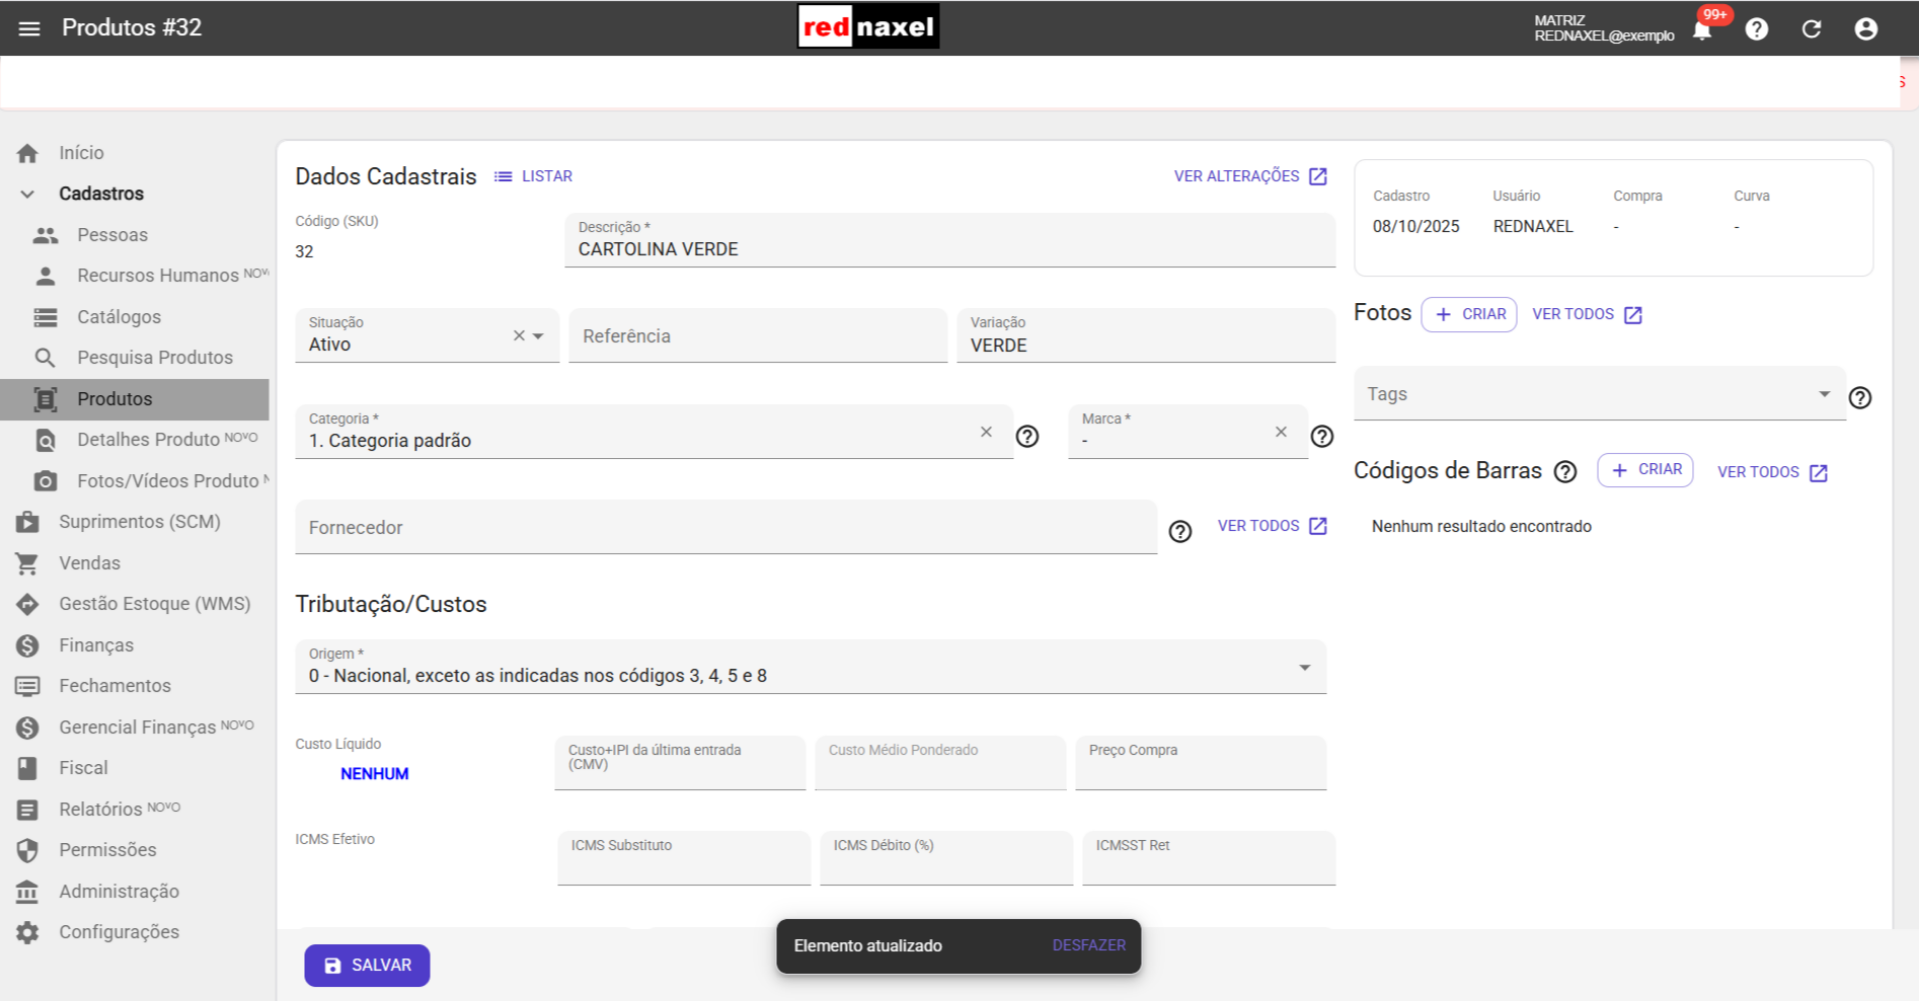1920x1001 pixels.
Task: Open Pesquisa Produtos in sidebar
Action: [135, 358]
